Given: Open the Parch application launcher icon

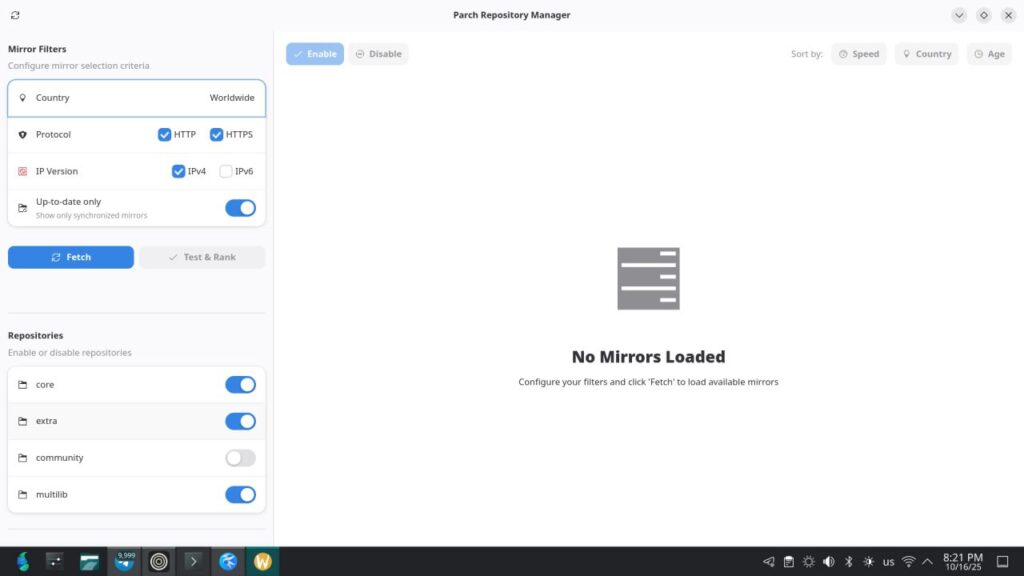Looking at the screenshot, I should [22, 561].
